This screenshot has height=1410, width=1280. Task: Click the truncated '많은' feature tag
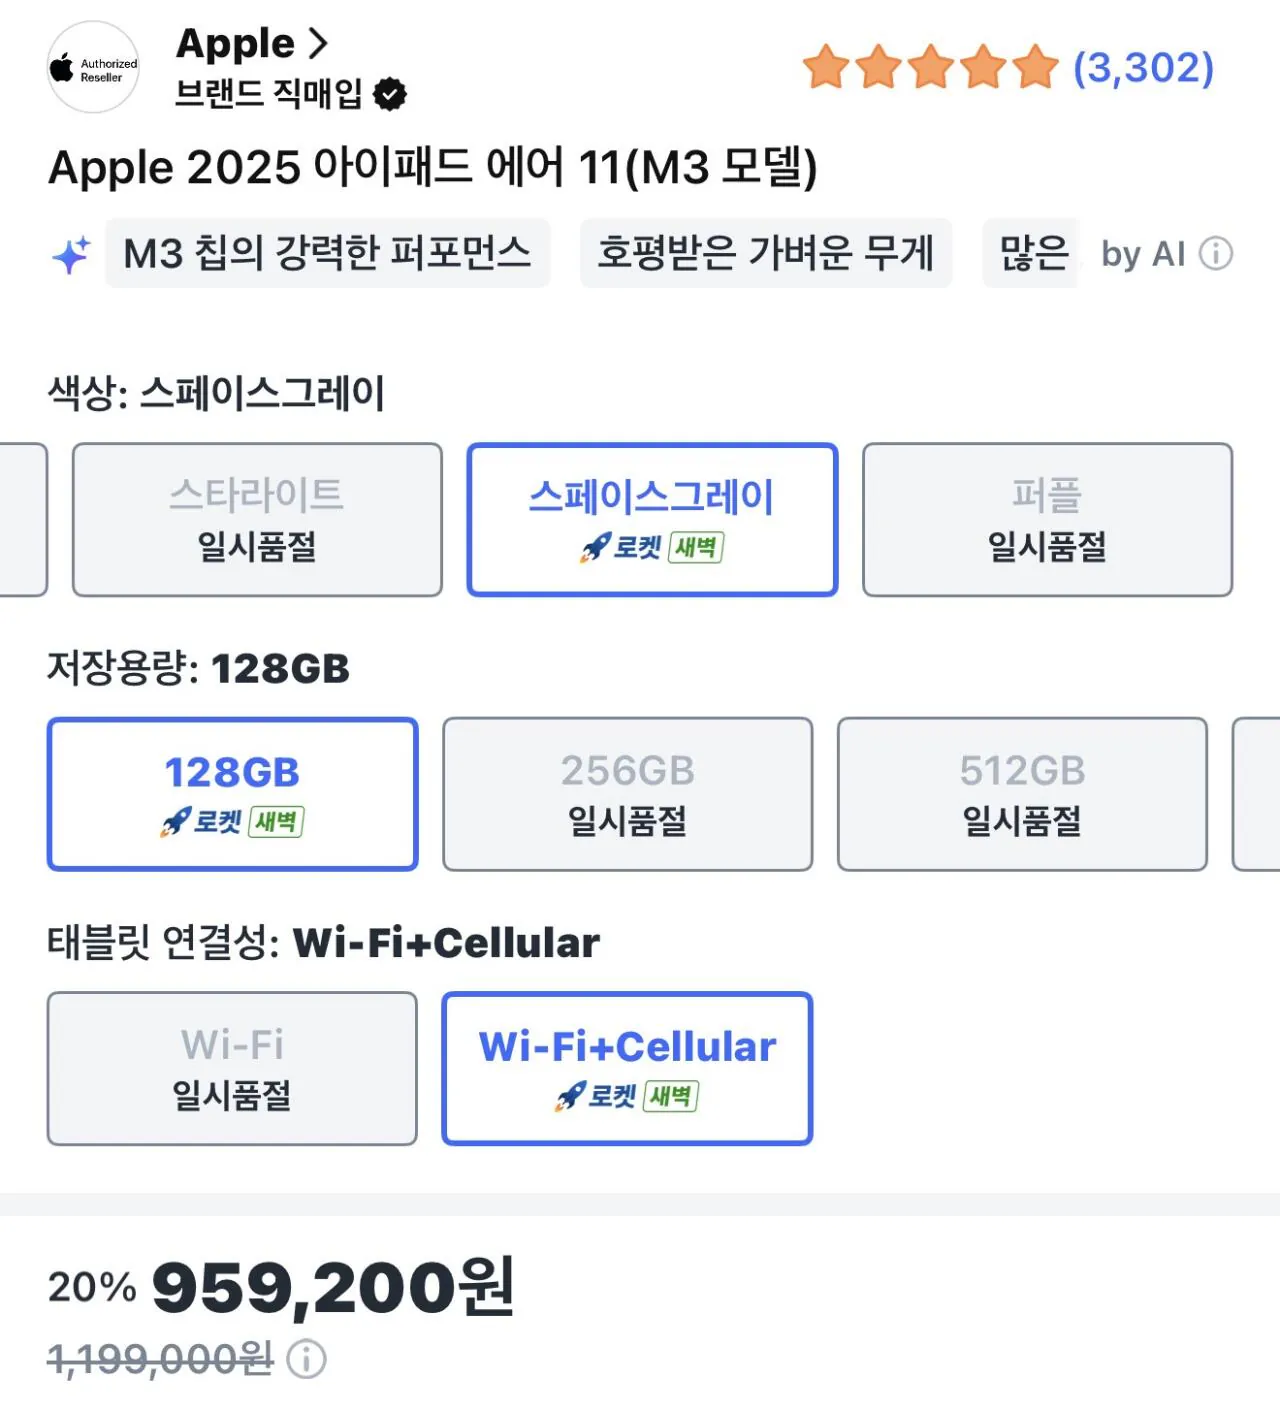[1030, 254]
